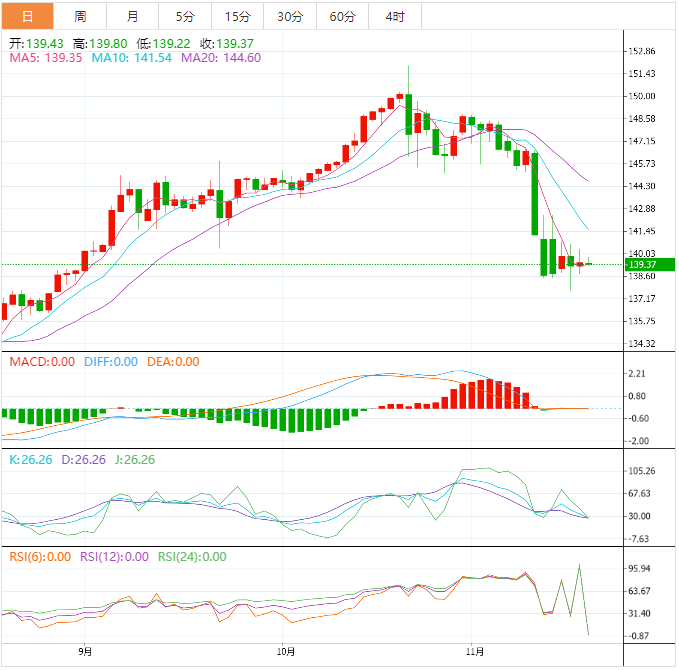Switch to the 4时 interval tab

pyautogui.click(x=395, y=17)
